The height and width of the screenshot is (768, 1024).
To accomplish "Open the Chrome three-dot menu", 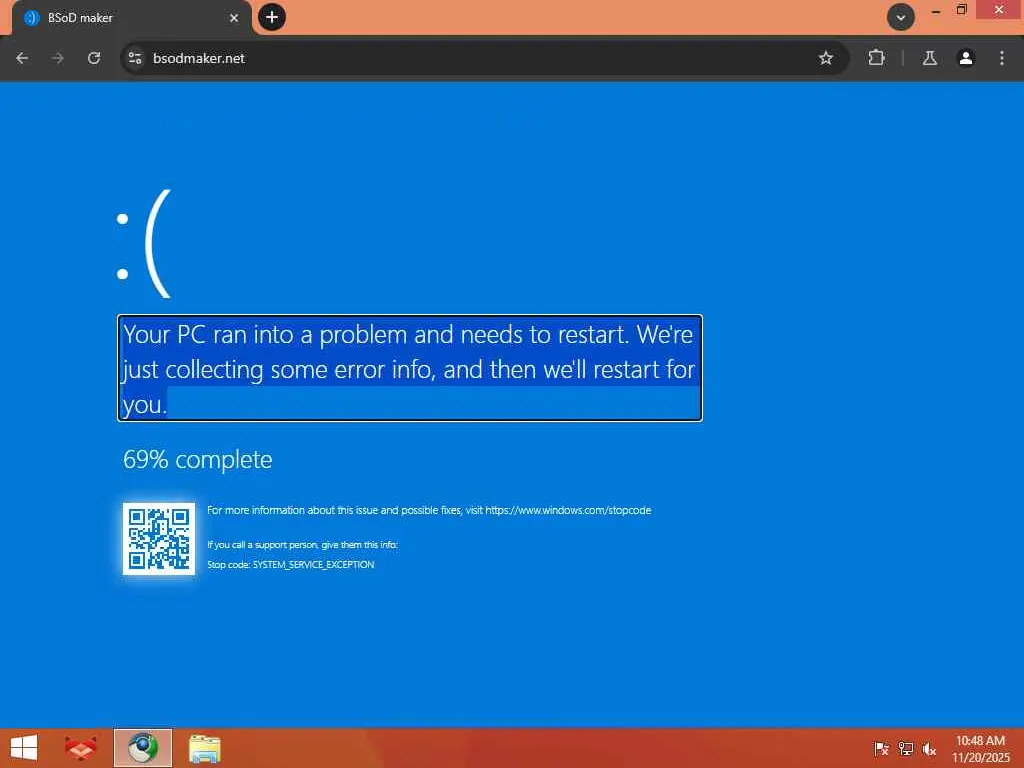I will pyautogui.click(x=1002, y=58).
